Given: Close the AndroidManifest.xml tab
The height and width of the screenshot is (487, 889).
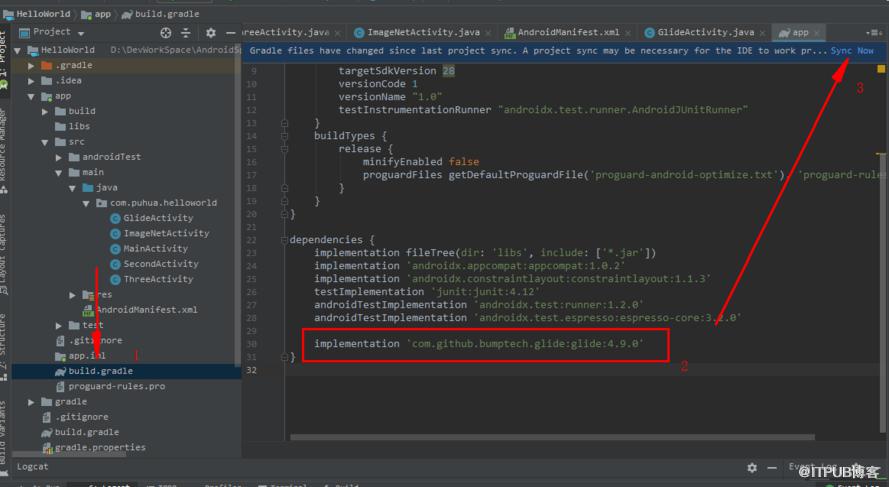Looking at the screenshot, I should pos(628,33).
